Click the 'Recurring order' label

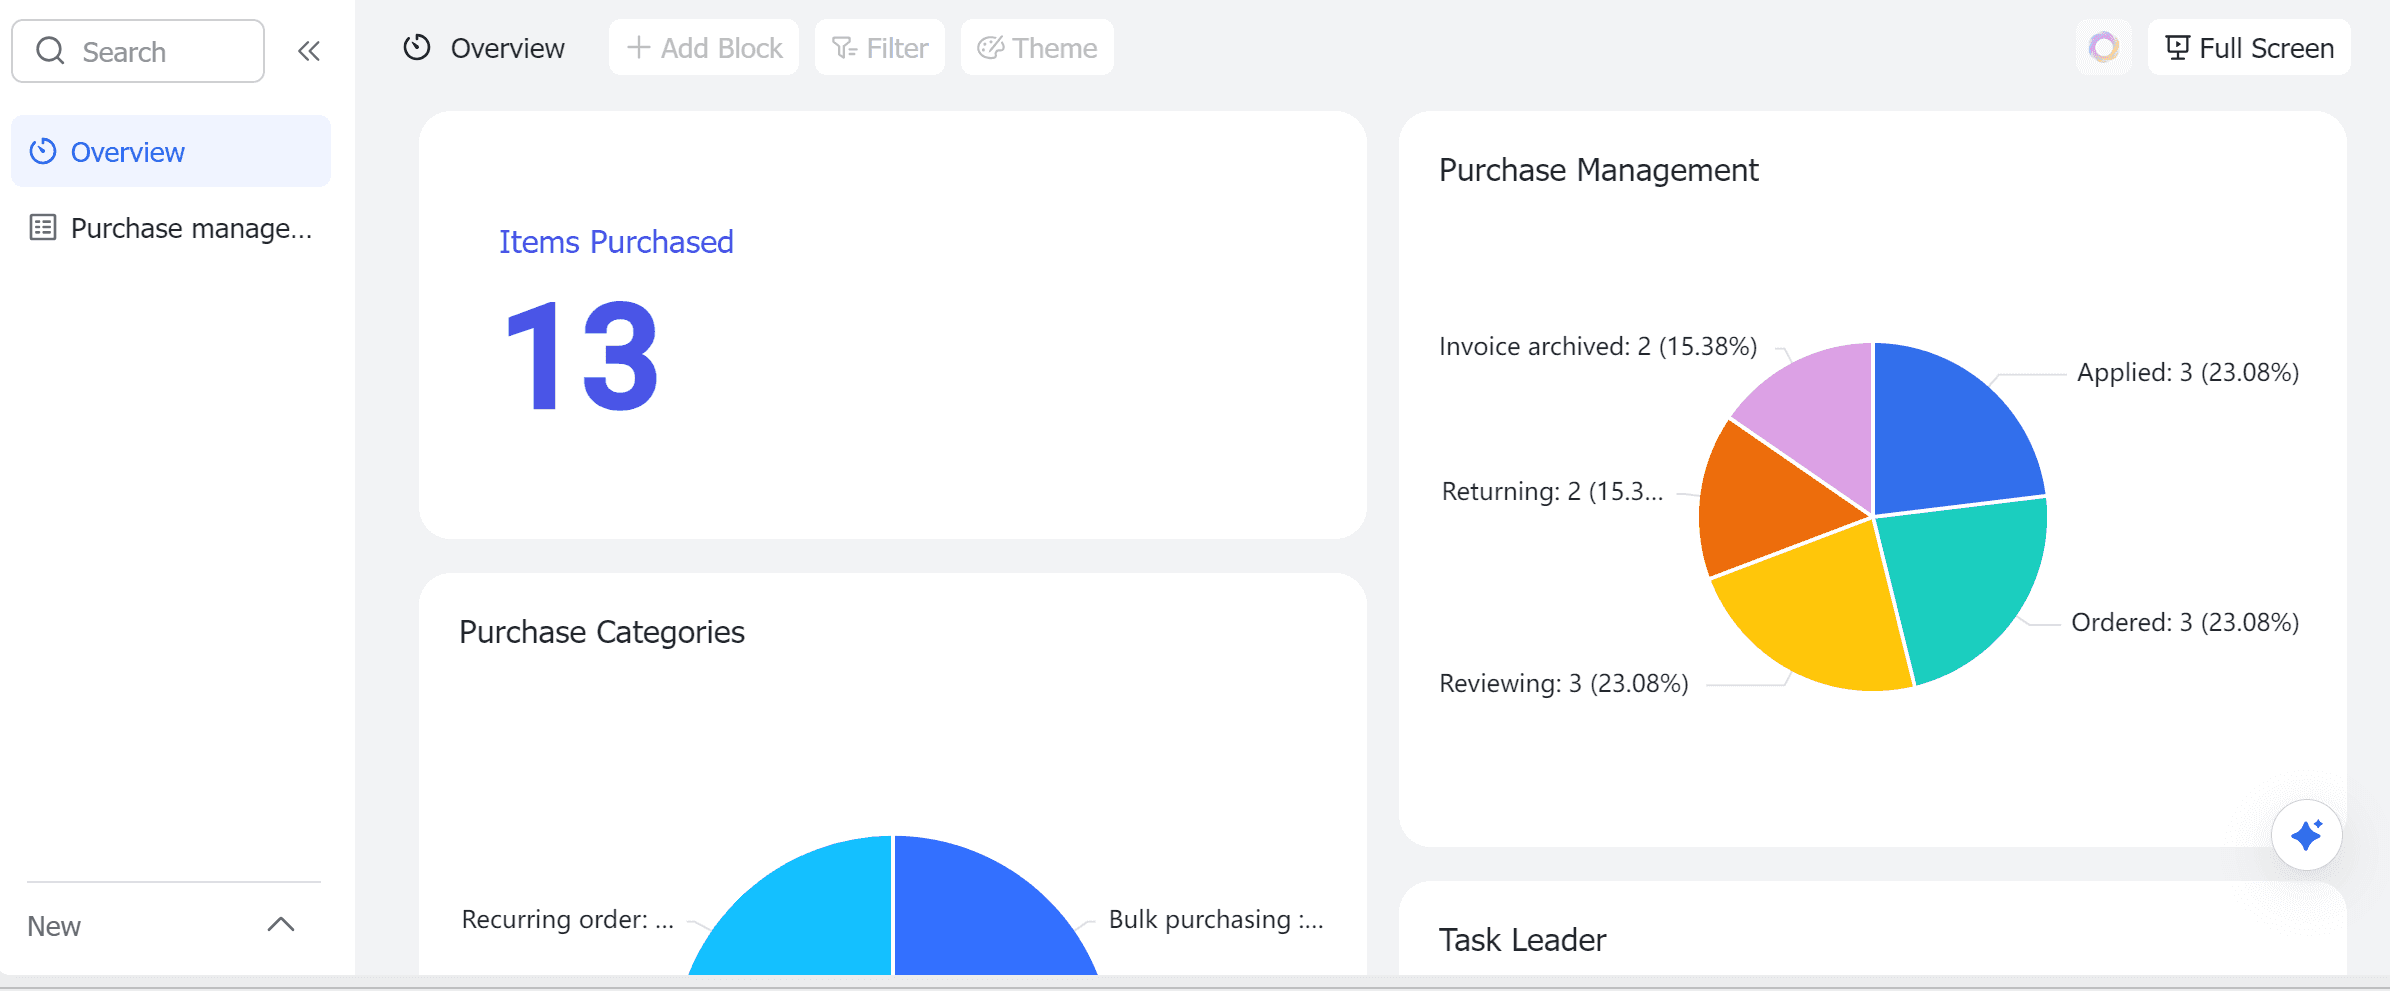click(568, 919)
